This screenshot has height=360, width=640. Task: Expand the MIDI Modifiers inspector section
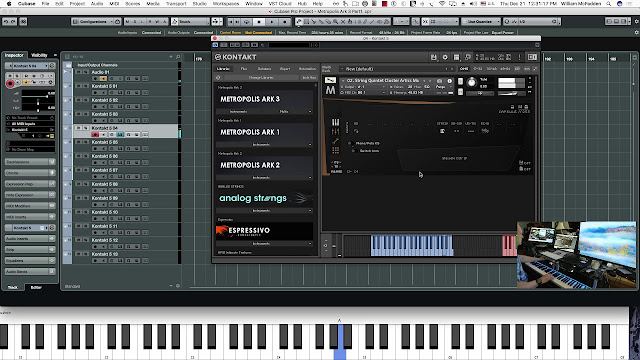click(x=29, y=206)
